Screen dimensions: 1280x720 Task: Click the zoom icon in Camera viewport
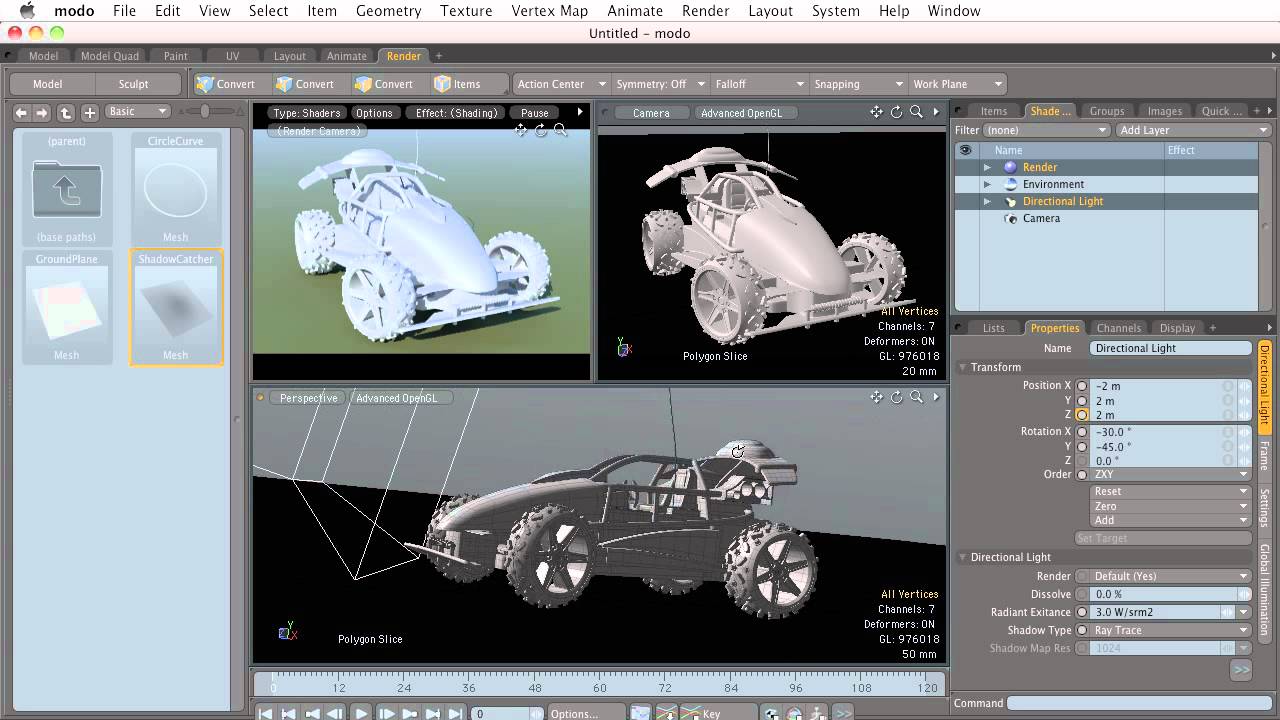coord(916,112)
